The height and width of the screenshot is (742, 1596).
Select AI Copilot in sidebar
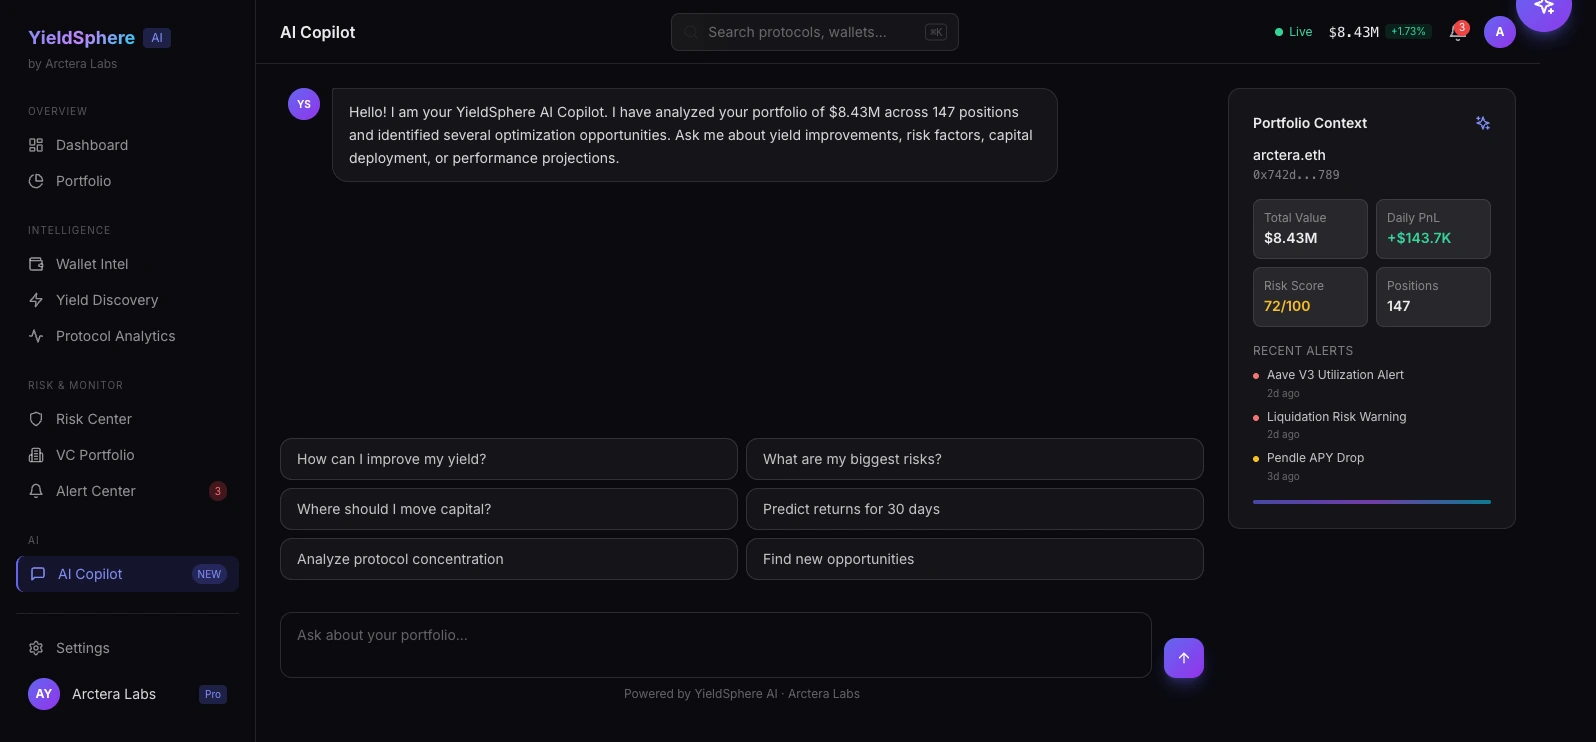127,574
